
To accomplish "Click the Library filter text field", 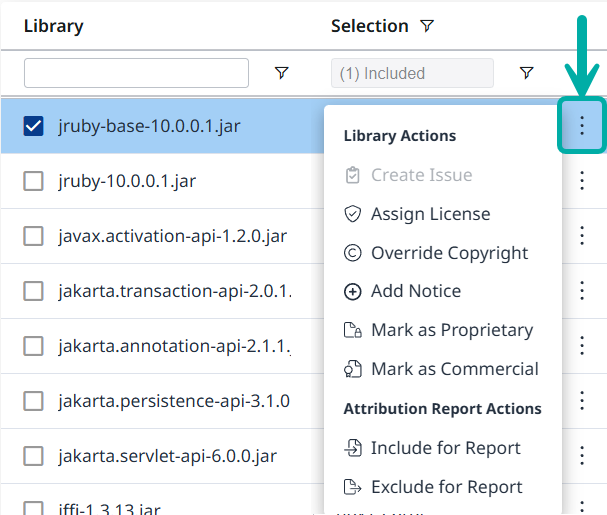I will pos(136,73).
